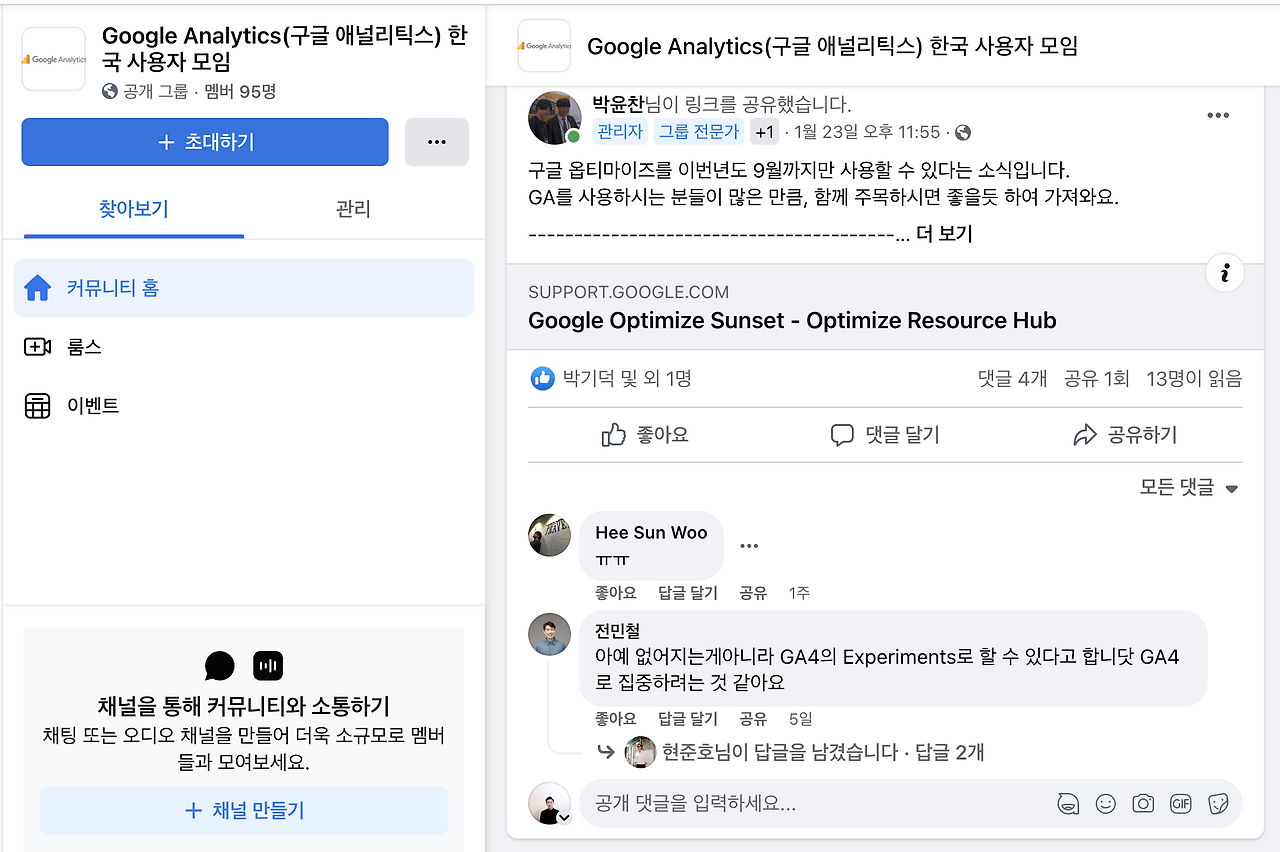
Task: Select the 룸스 sidebar icon
Action: [x=38, y=348]
